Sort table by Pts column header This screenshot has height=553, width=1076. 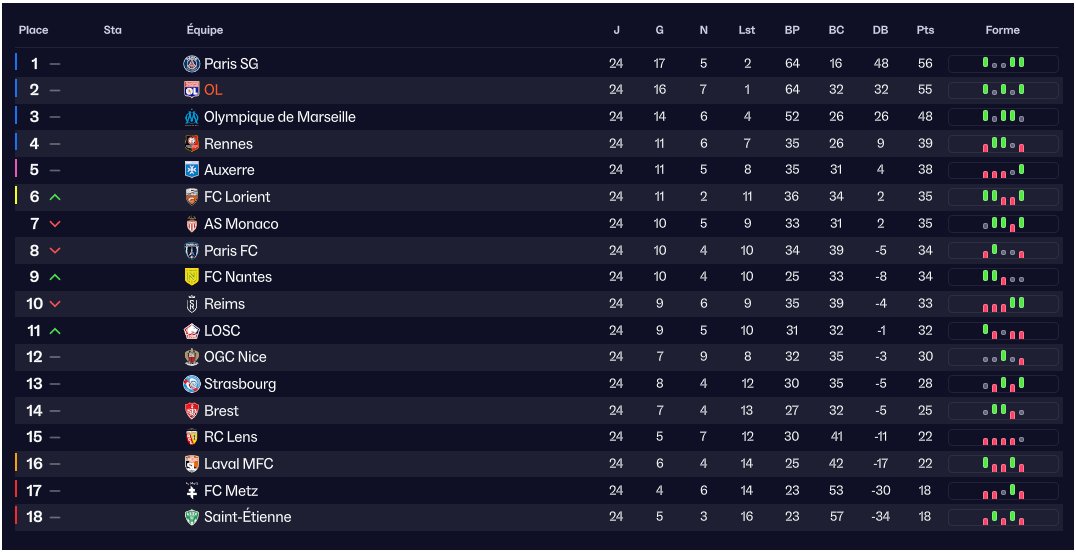pos(925,30)
